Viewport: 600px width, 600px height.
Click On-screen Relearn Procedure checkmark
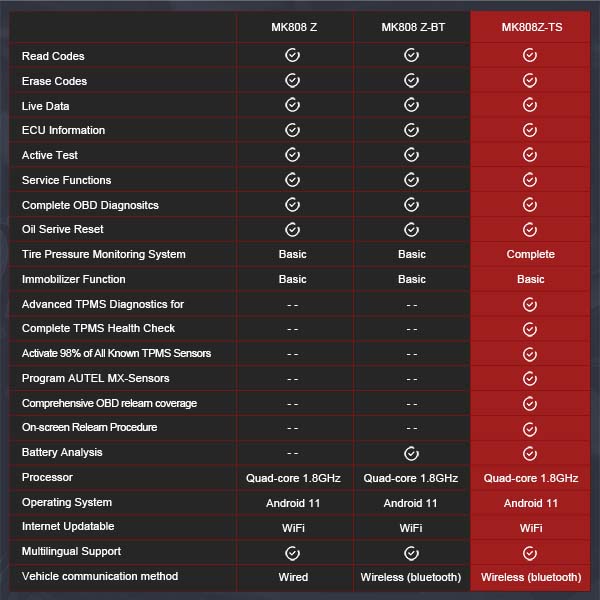[530, 429]
